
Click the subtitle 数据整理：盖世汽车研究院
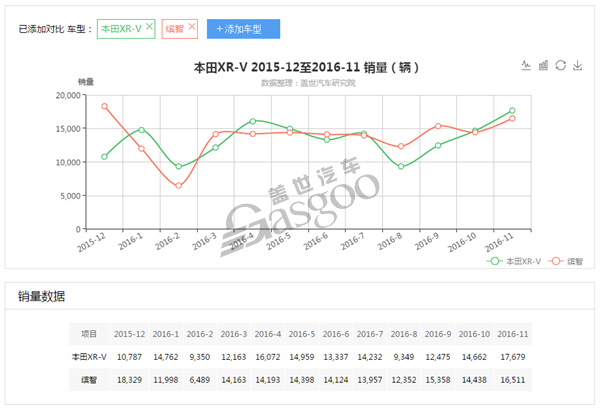[308, 83]
